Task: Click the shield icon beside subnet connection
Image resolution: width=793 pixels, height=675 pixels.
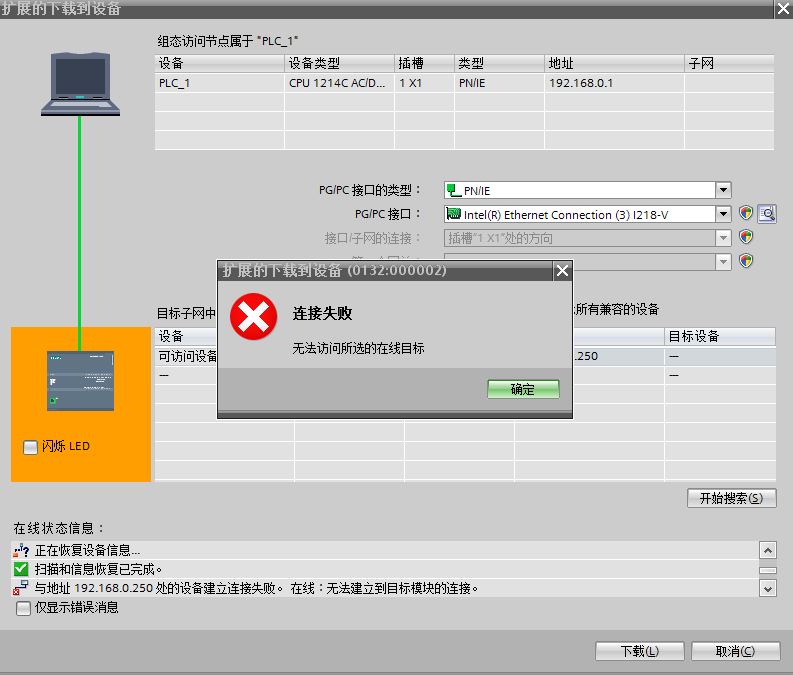Action: 746,237
